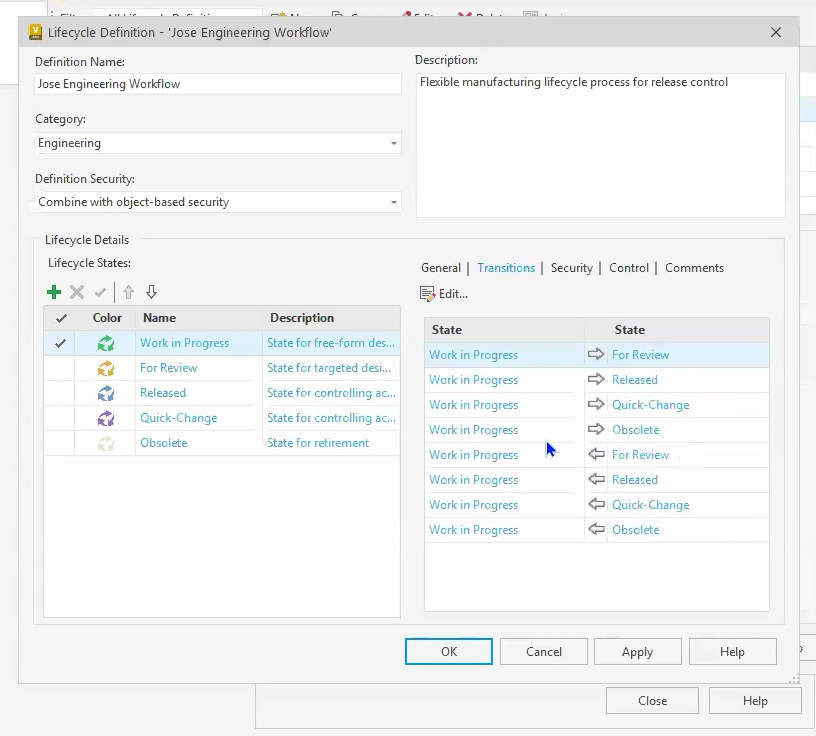The height and width of the screenshot is (736, 816).
Task: Click 'State for free-form des...' description cell
Action: pos(330,343)
